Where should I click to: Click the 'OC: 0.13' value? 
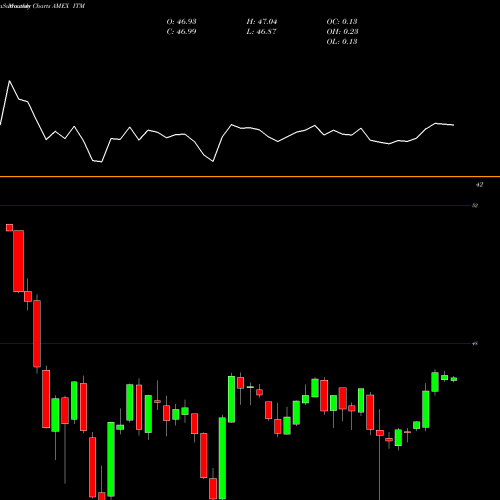tap(342, 22)
